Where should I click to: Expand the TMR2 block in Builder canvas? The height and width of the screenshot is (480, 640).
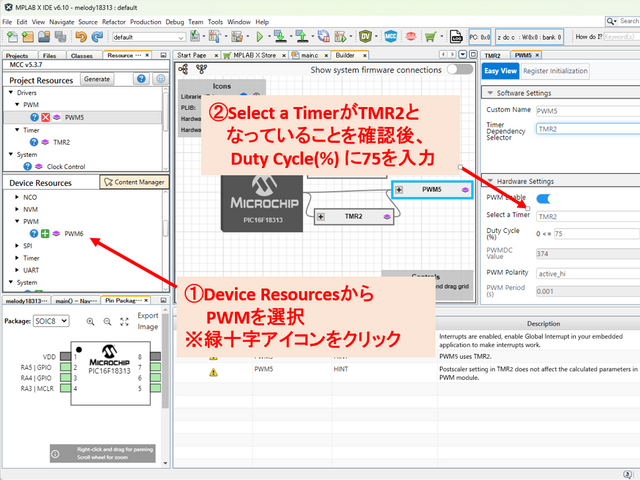322,216
